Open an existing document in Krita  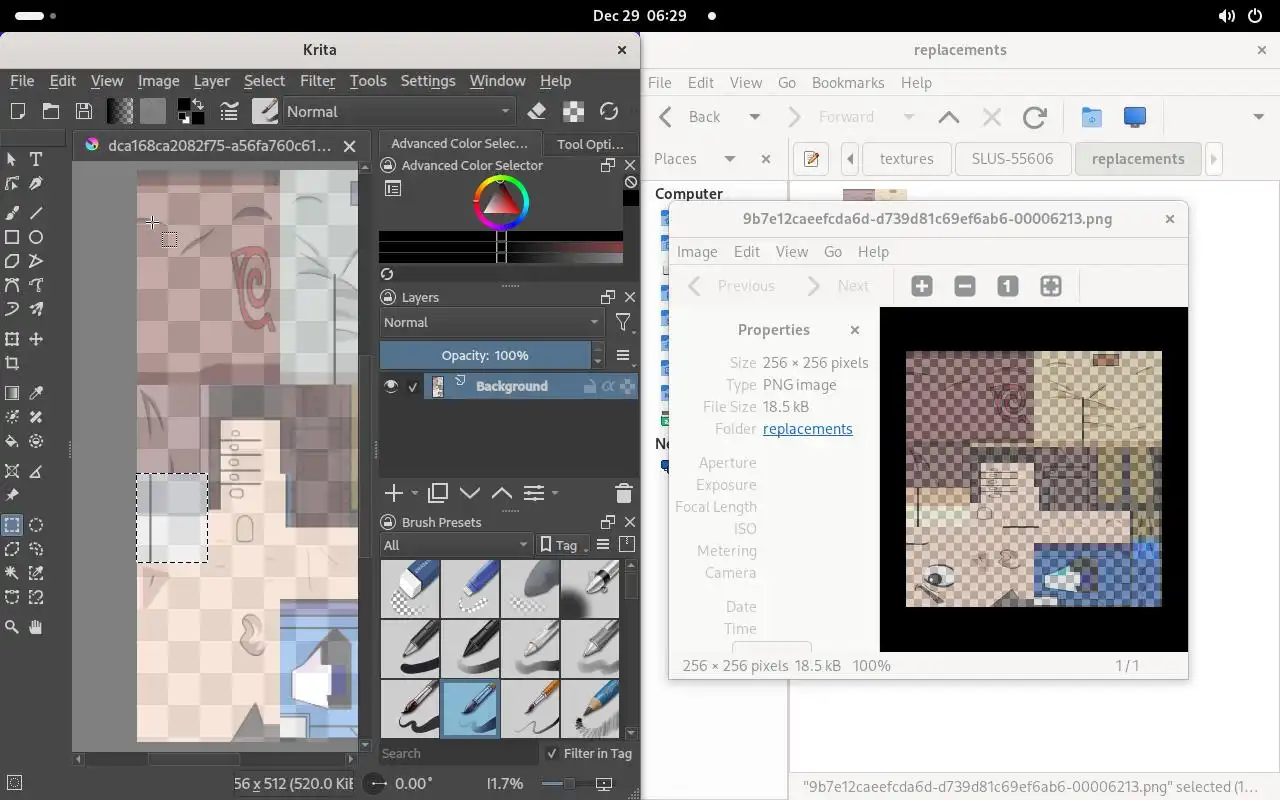(50, 111)
